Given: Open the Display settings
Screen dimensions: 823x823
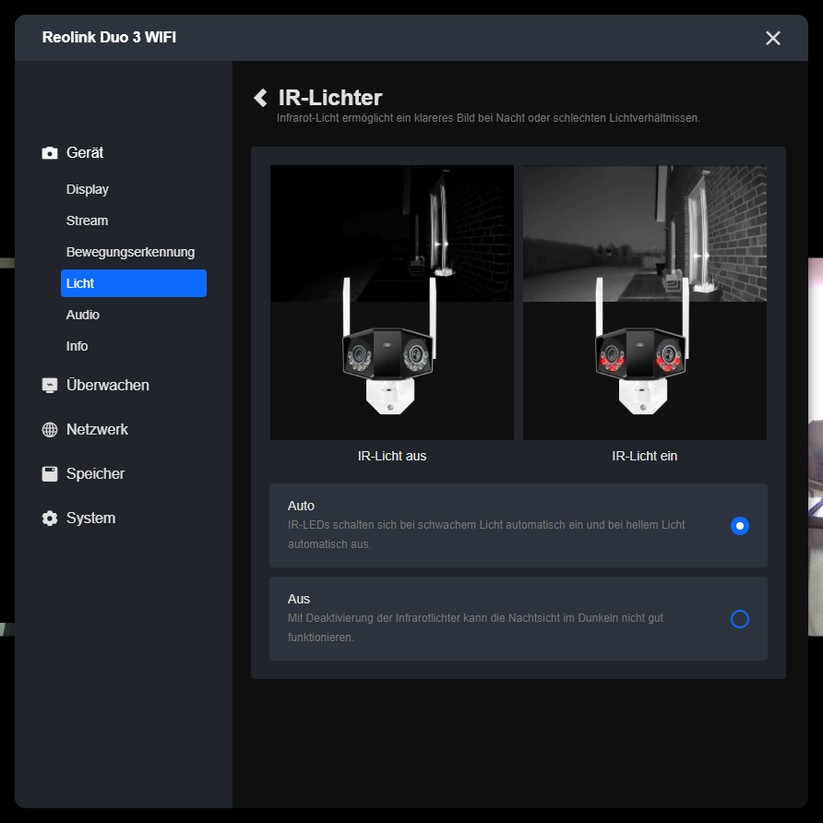Looking at the screenshot, I should (x=87, y=189).
